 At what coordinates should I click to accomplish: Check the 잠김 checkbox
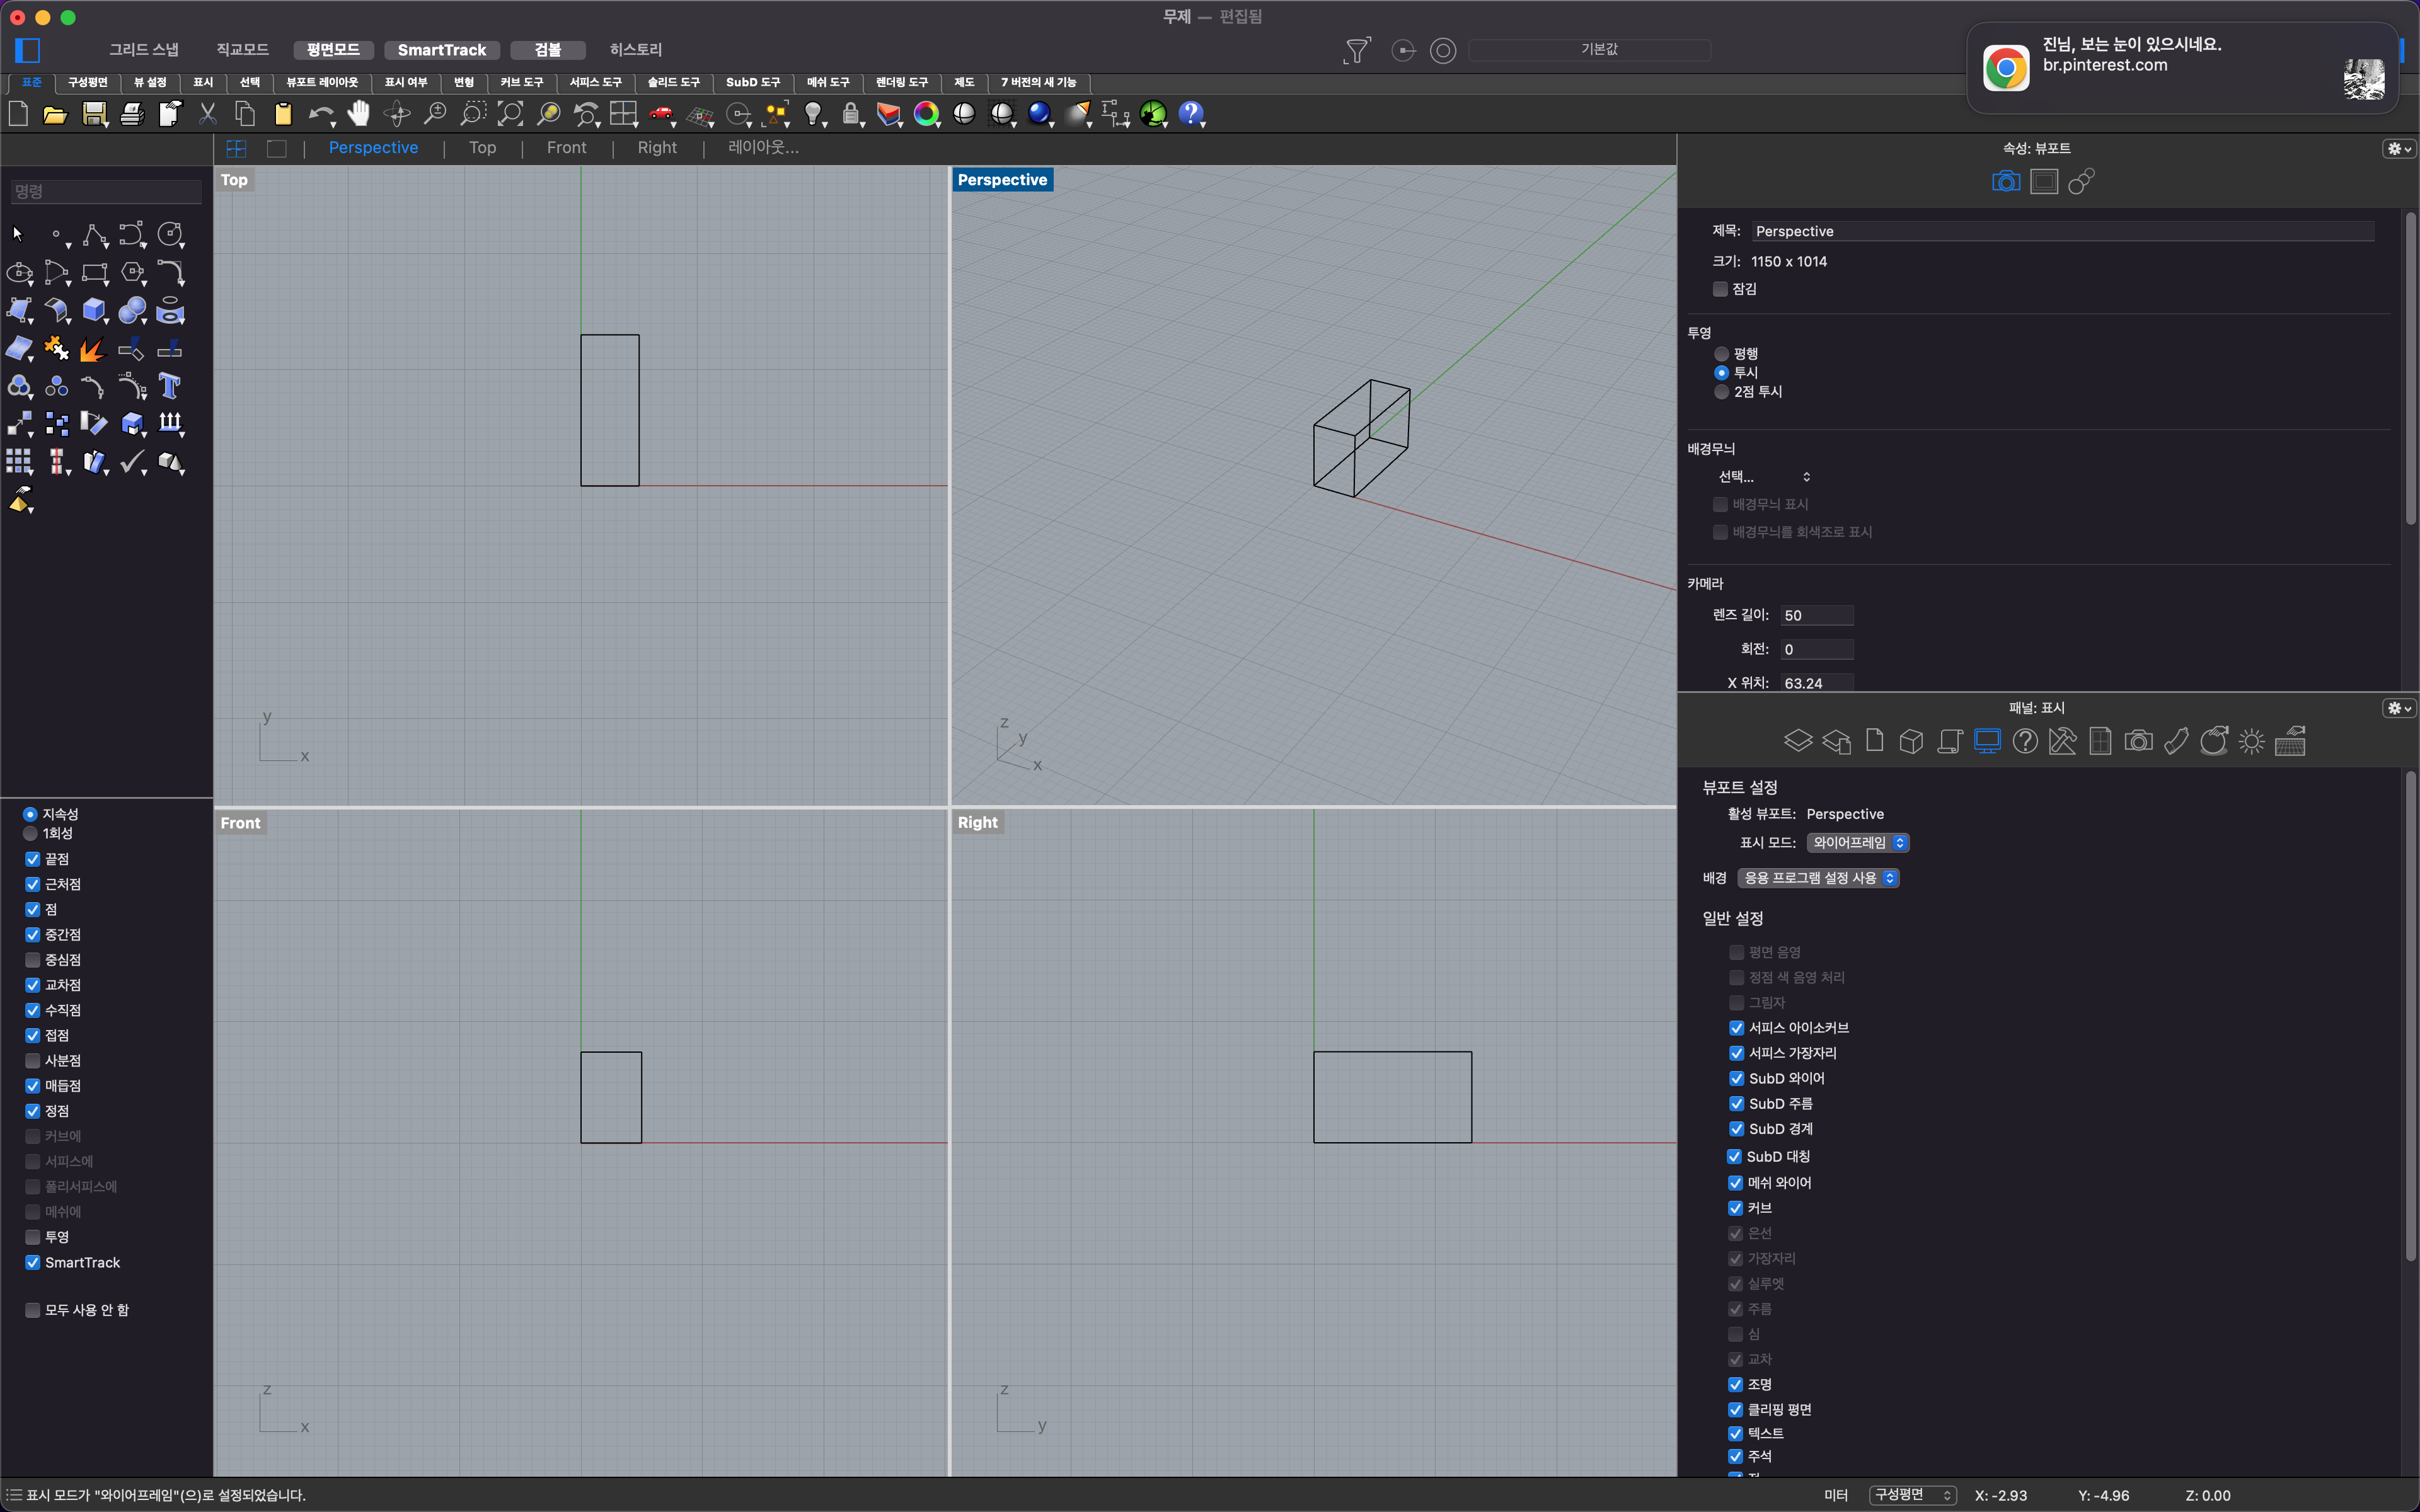click(1720, 289)
